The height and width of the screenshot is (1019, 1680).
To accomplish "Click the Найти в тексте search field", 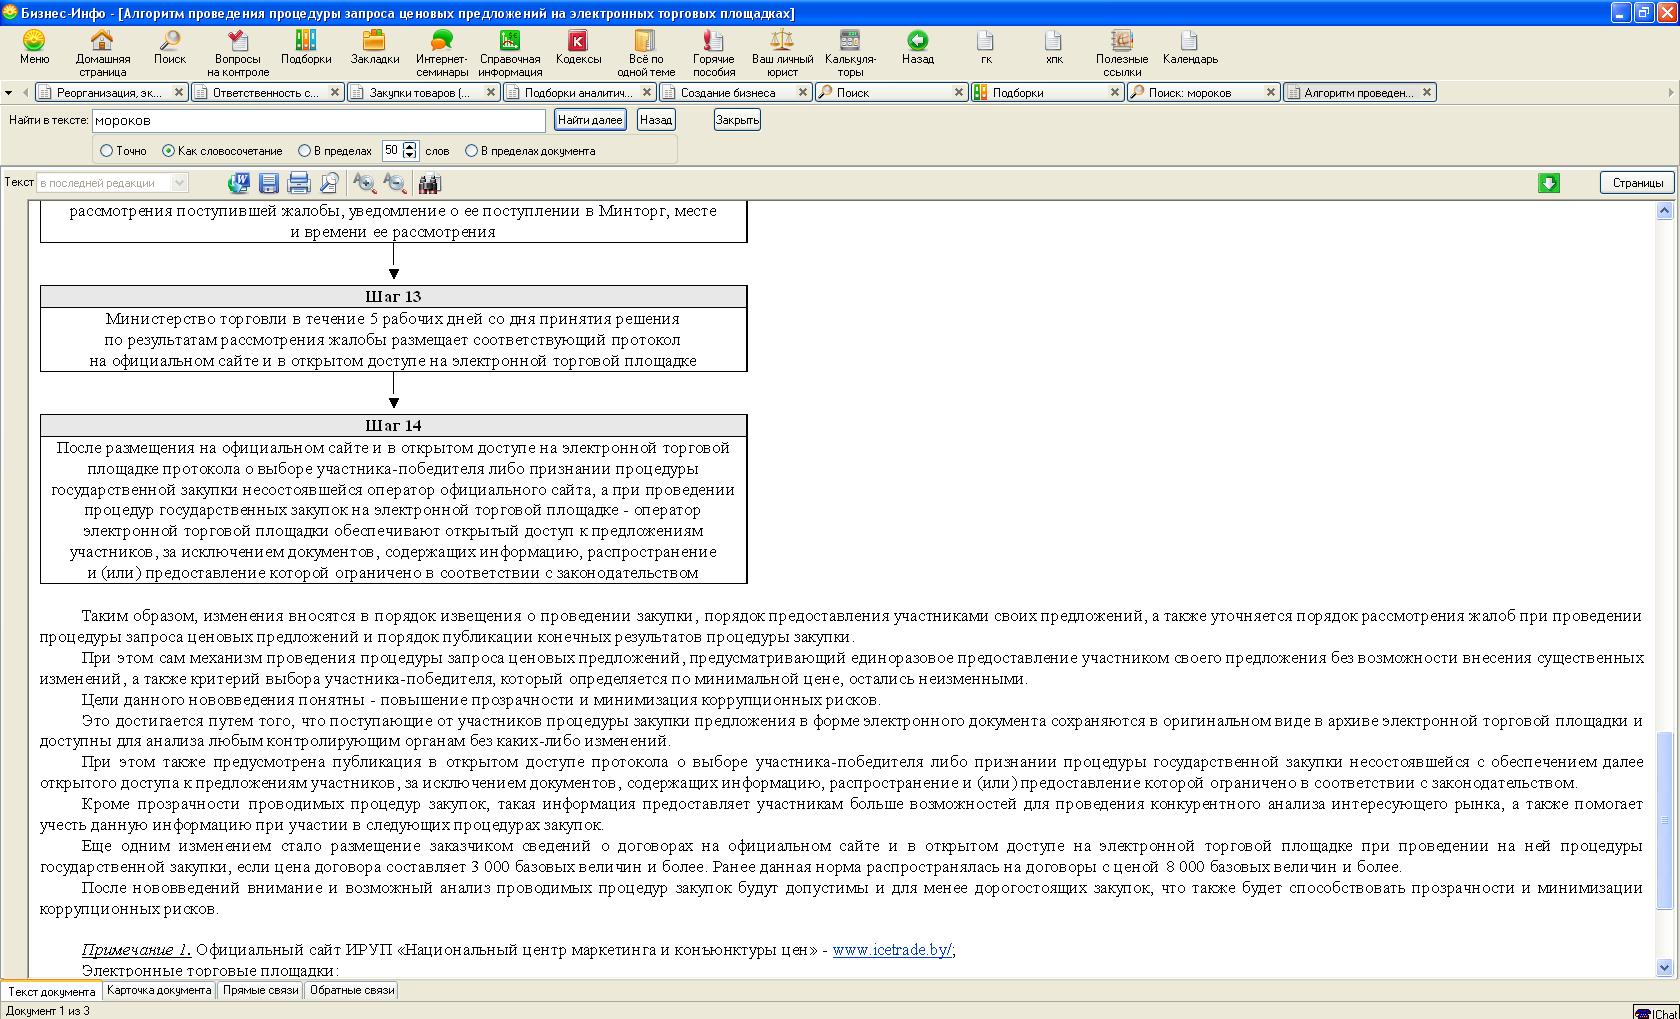I will pos(318,120).
